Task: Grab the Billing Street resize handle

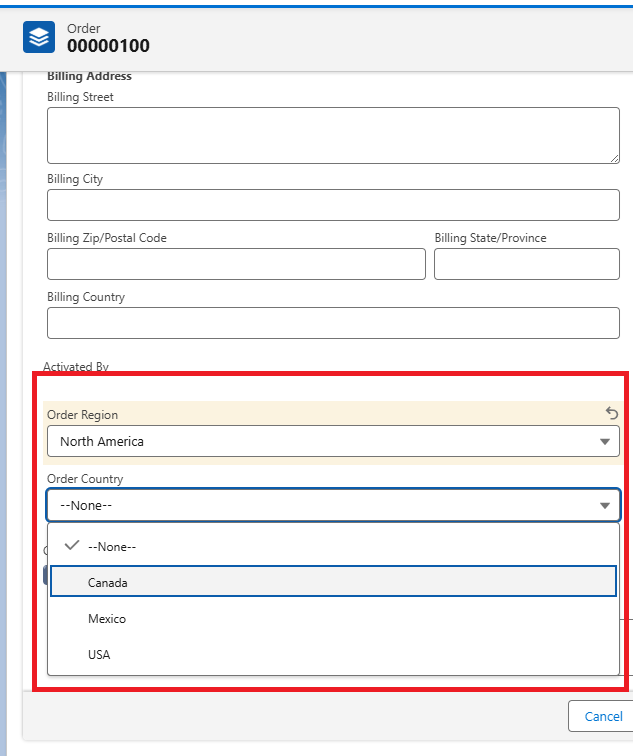Action: [614, 158]
